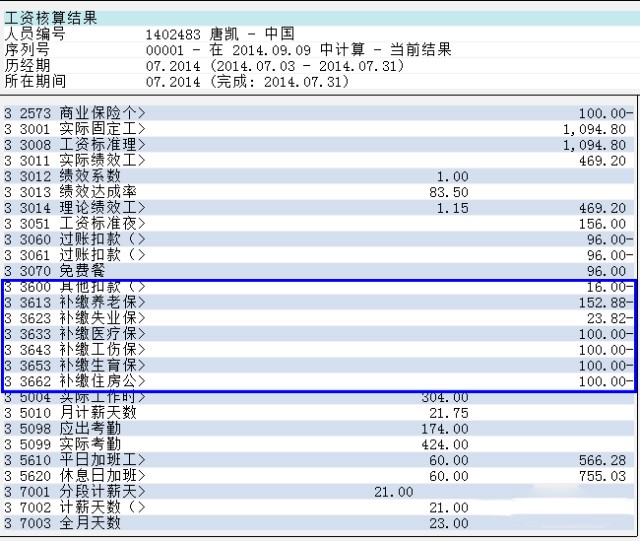This screenshot has height=541, width=640.
Task: Select row 2573 商业保险个
Action: [102, 113]
